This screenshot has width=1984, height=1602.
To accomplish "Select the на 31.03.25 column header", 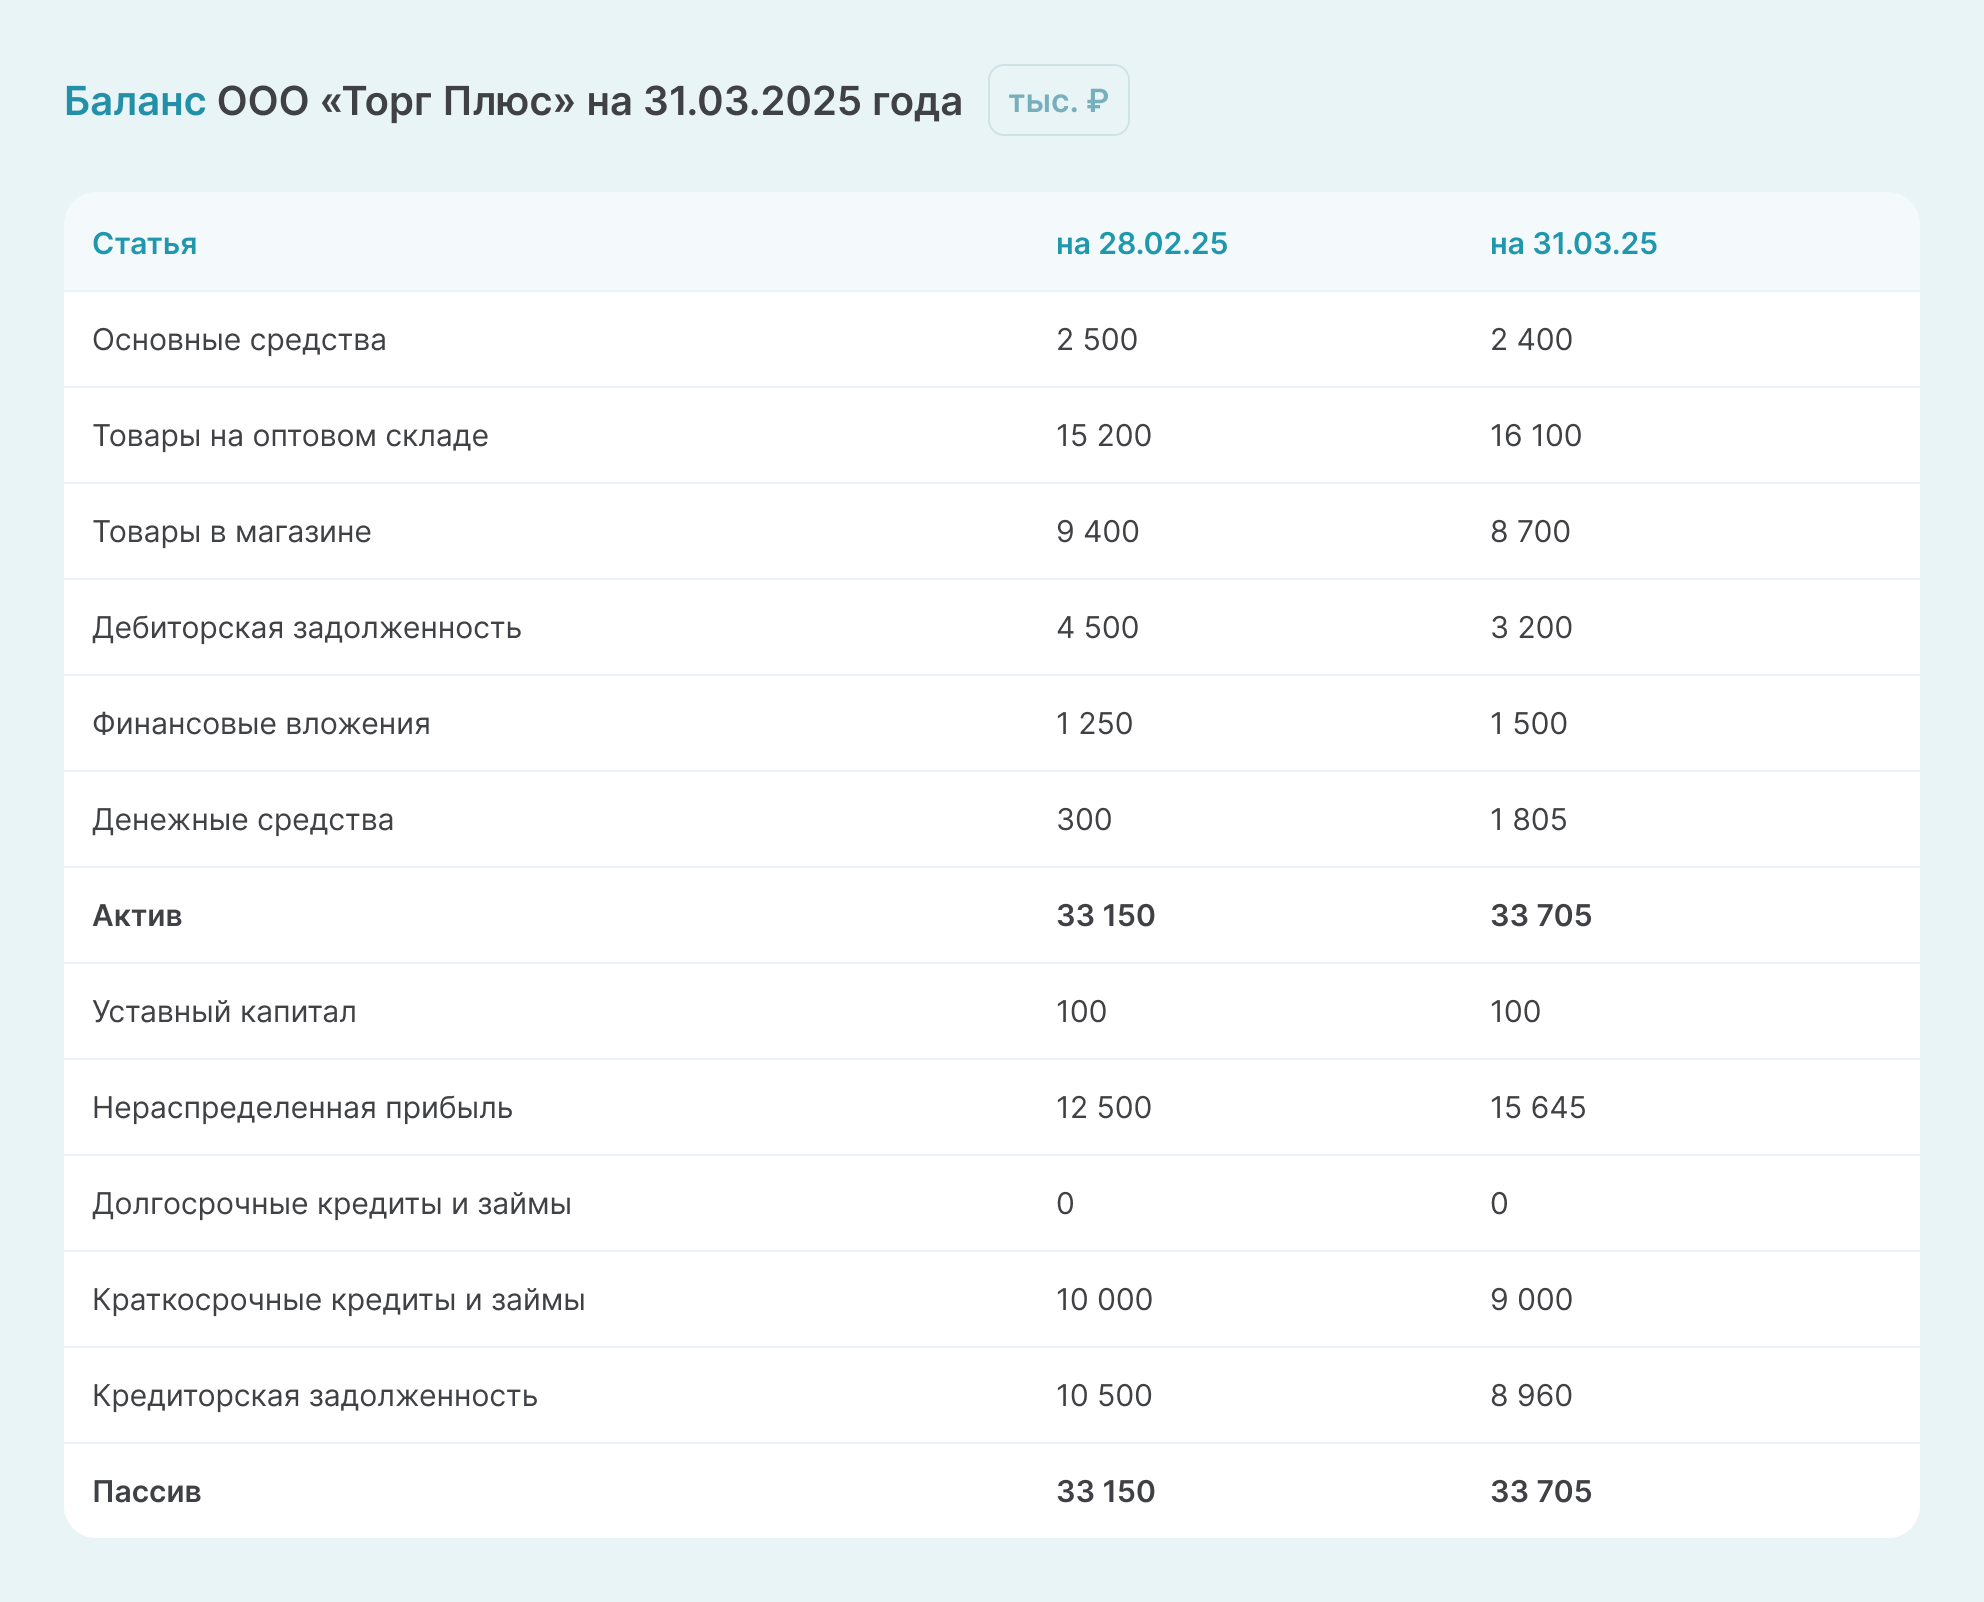I will [1573, 243].
